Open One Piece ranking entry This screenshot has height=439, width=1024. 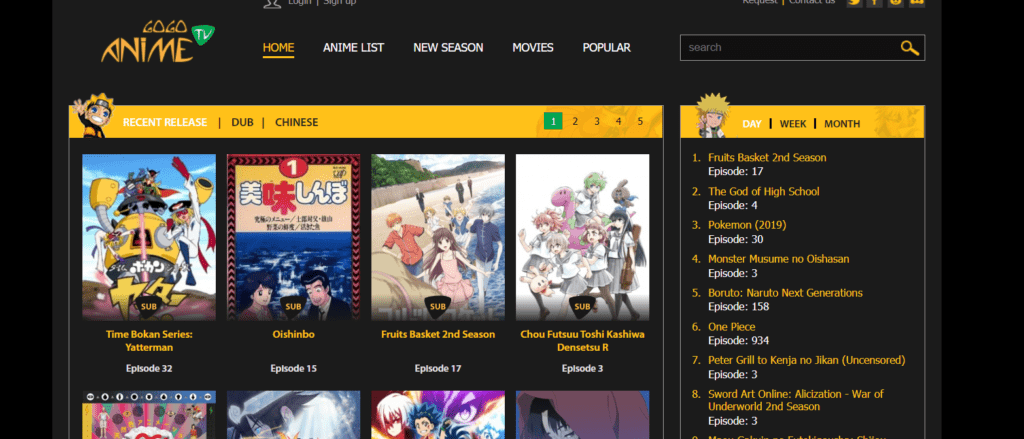(731, 327)
